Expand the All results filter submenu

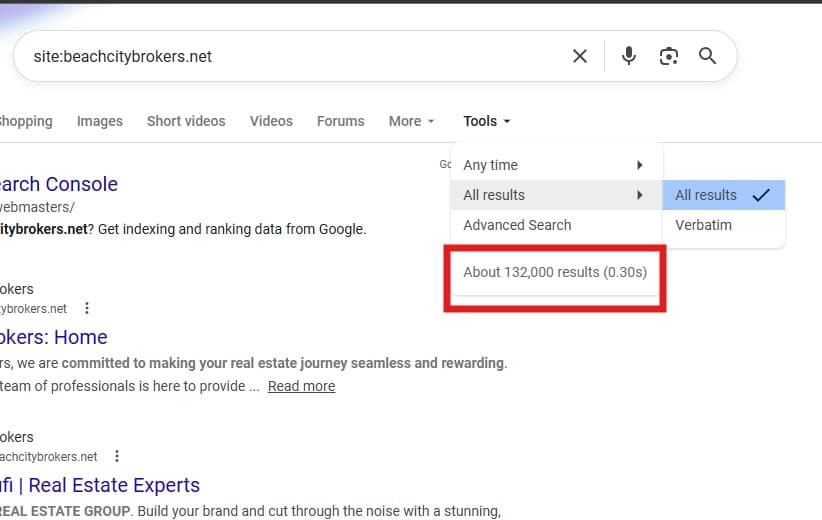click(555, 195)
